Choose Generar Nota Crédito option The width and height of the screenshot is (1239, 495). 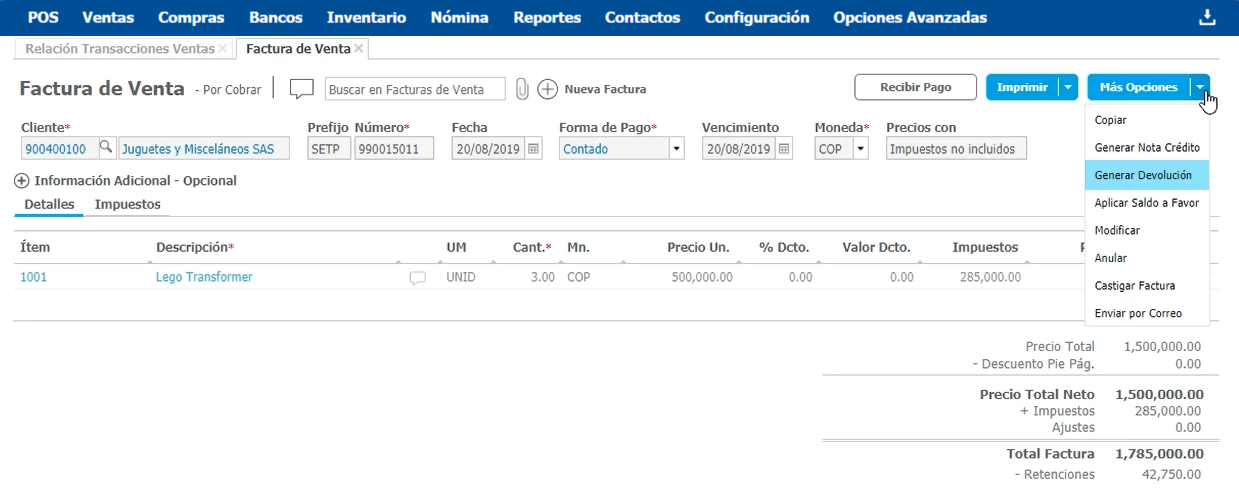tap(1147, 147)
